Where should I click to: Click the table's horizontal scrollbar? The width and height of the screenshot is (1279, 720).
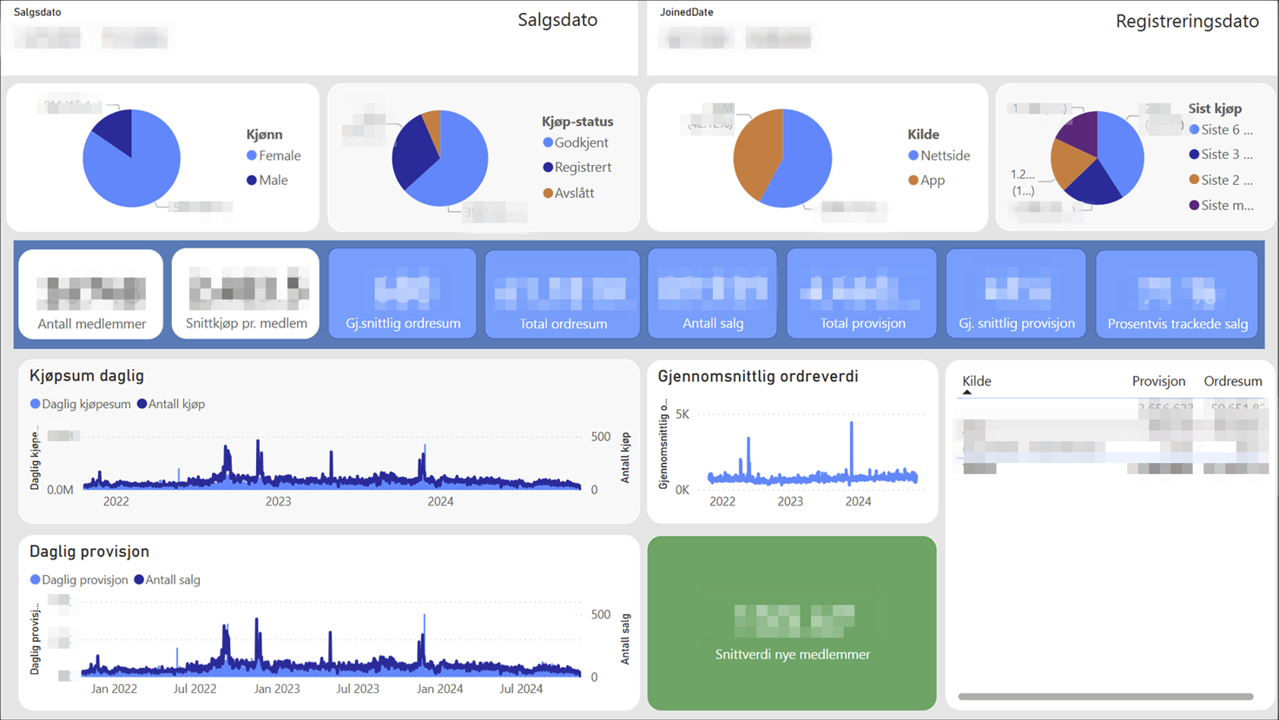(1105, 696)
